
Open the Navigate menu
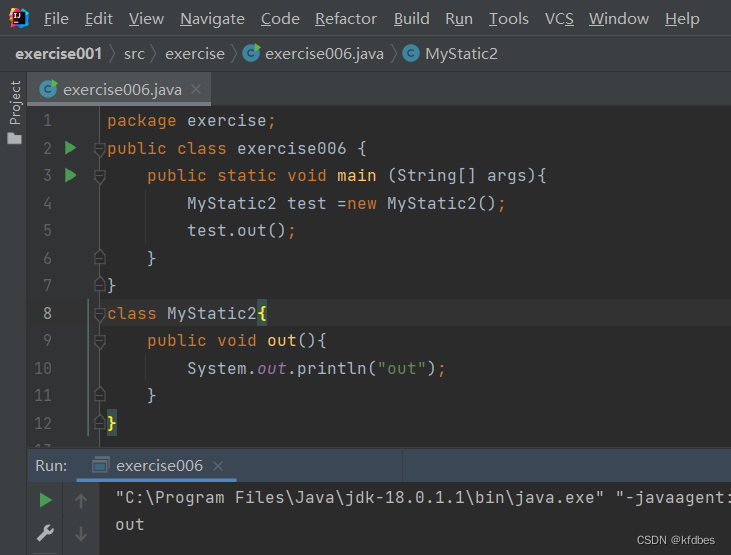212,19
